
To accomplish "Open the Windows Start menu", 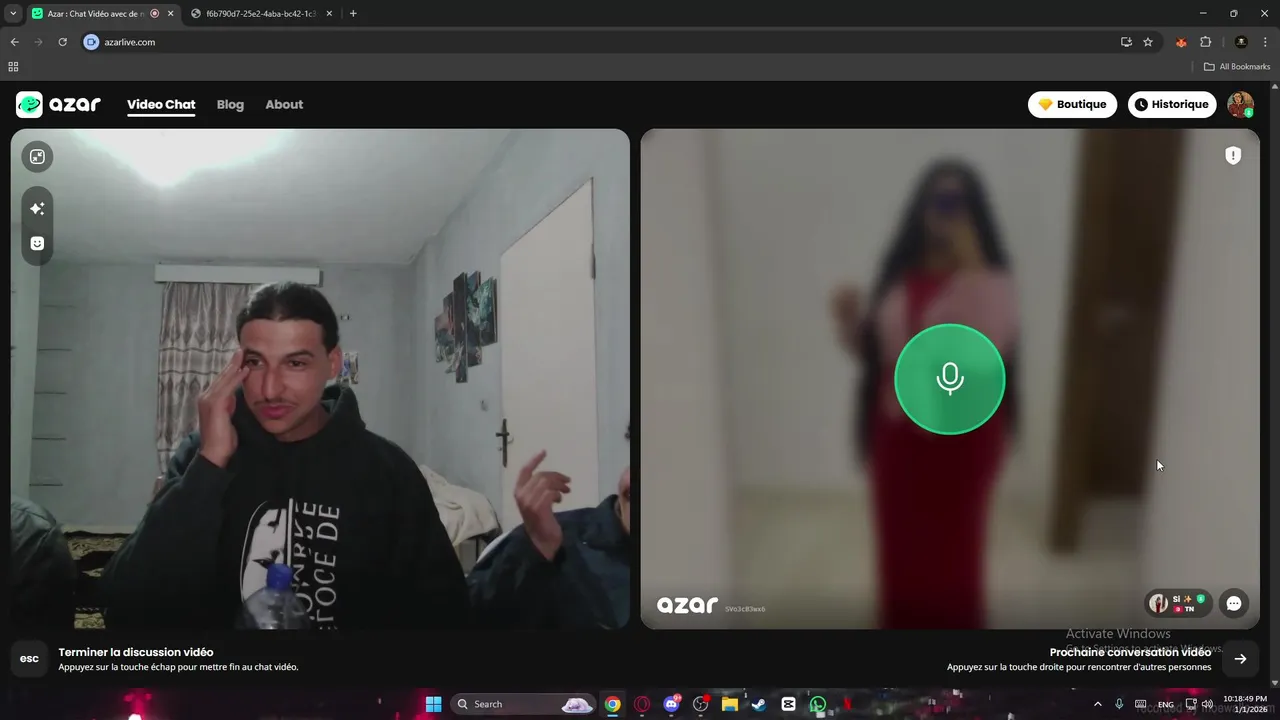I will [433, 704].
